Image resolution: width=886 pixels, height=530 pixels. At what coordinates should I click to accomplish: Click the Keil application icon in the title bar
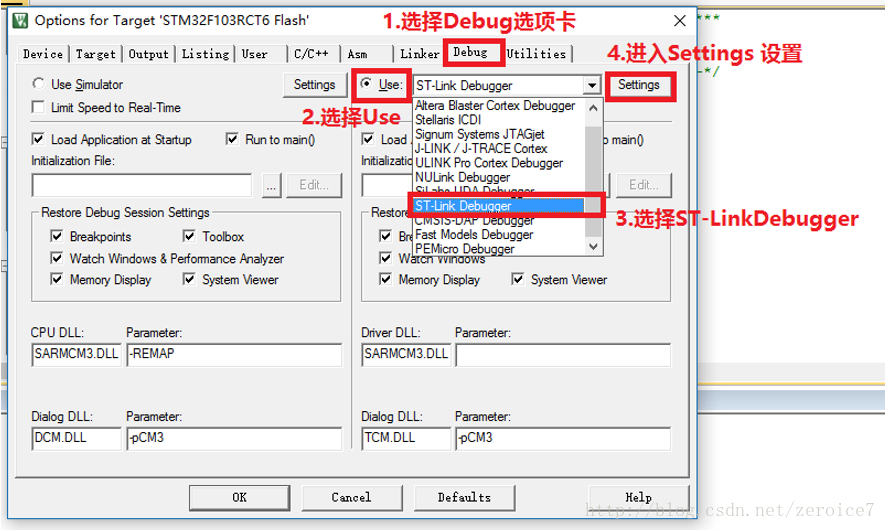(x=21, y=21)
